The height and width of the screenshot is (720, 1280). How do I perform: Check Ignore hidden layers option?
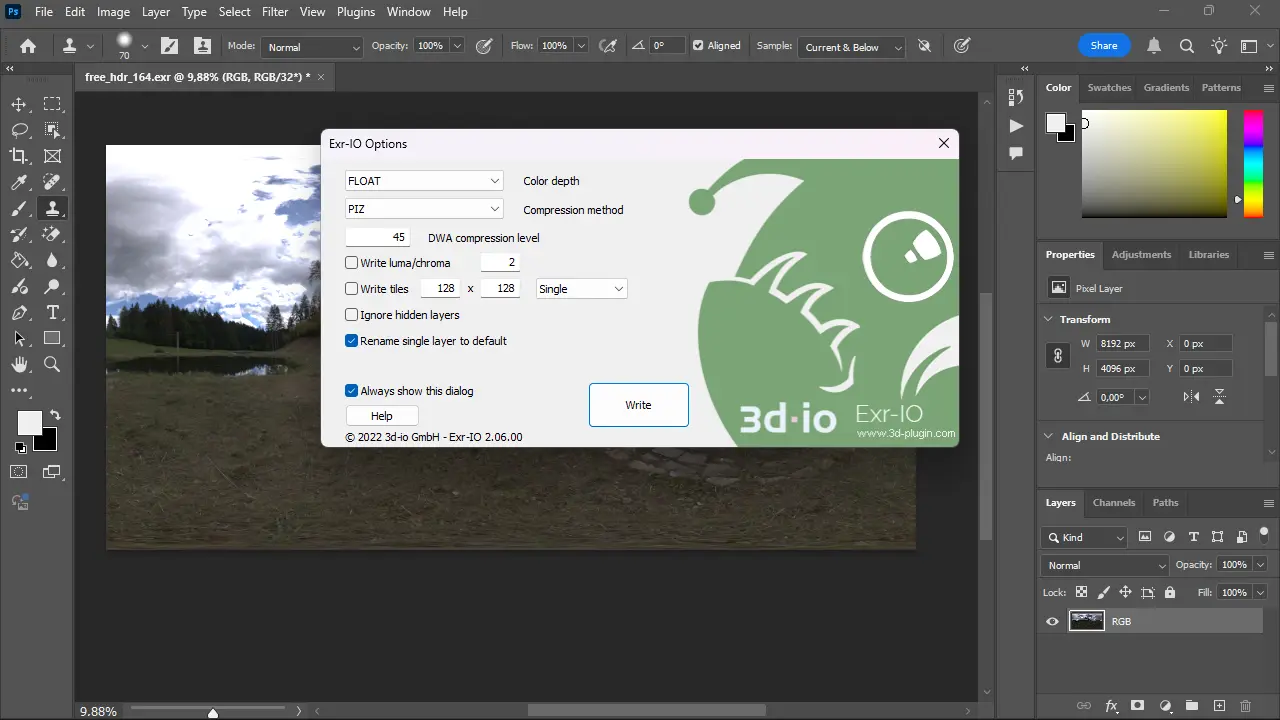tap(351, 315)
